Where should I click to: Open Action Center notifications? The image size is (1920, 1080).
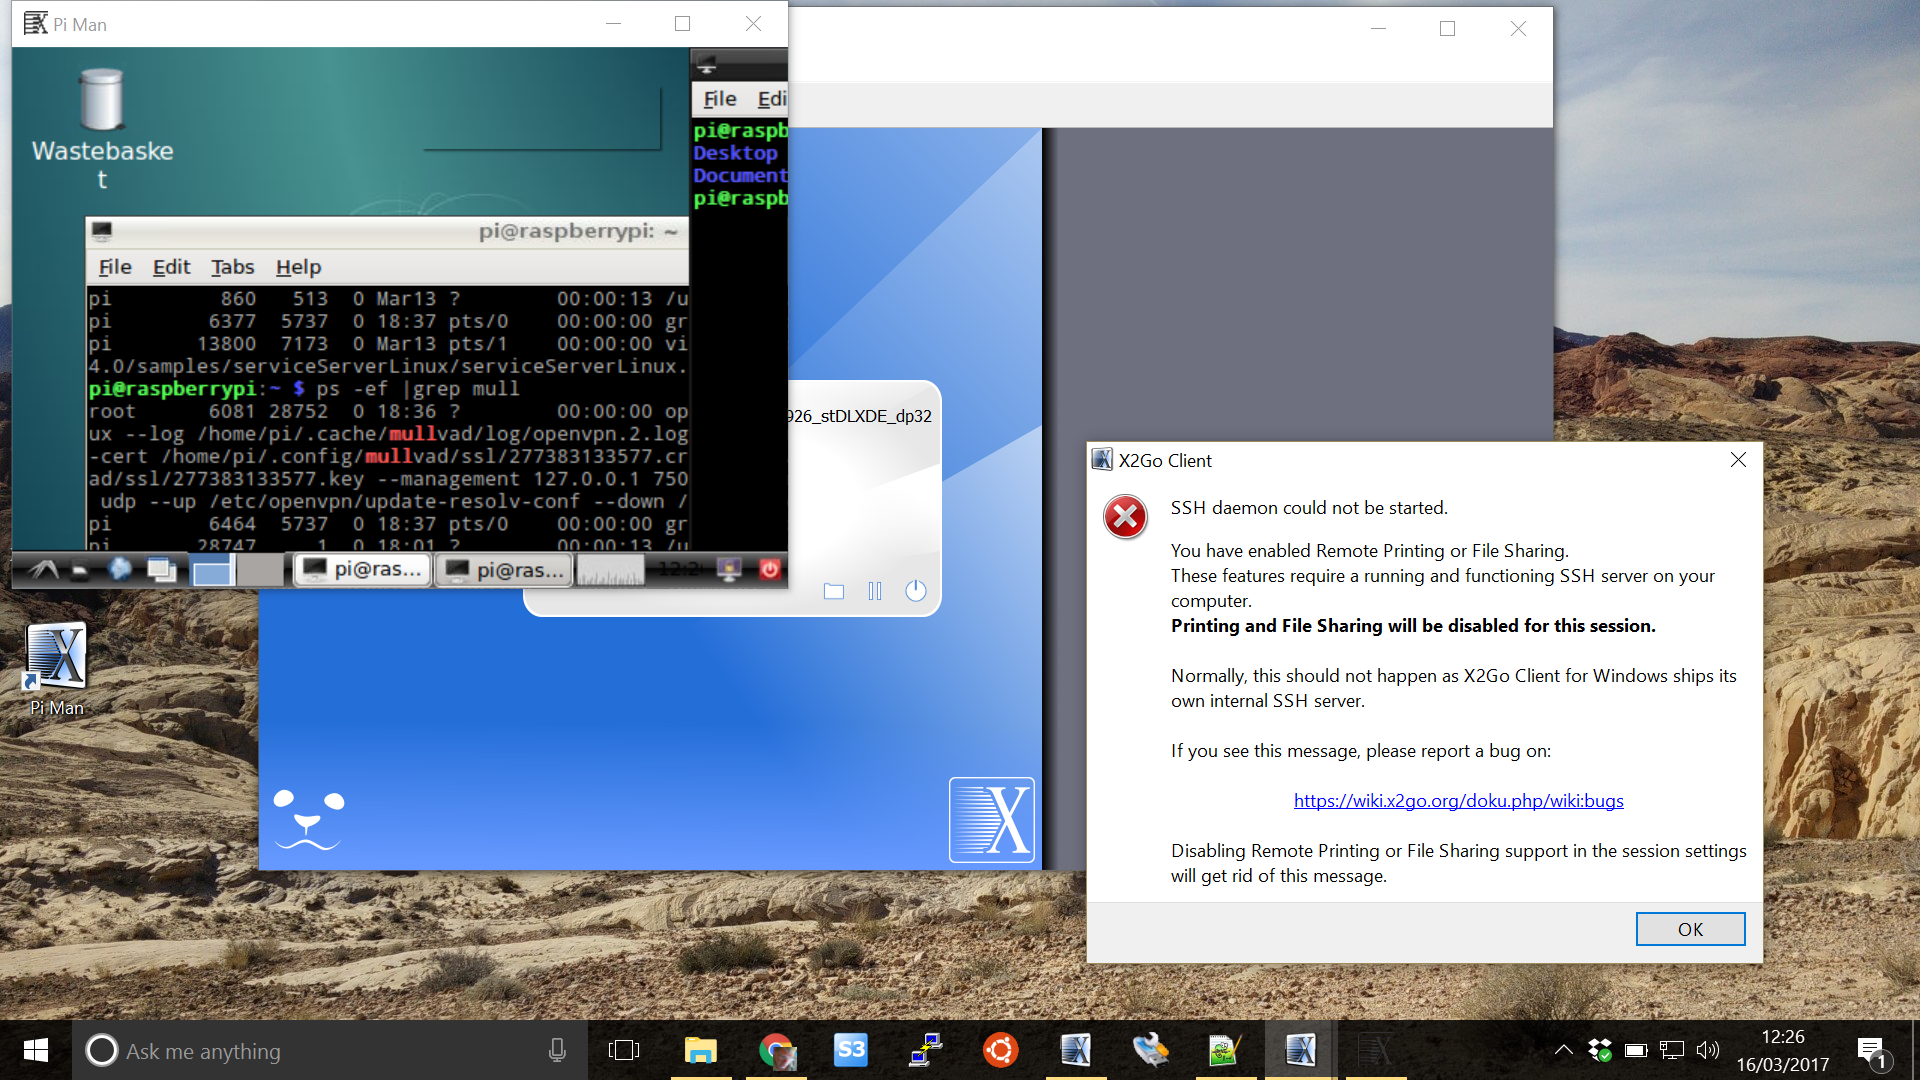click(x=1872, y=1050)
